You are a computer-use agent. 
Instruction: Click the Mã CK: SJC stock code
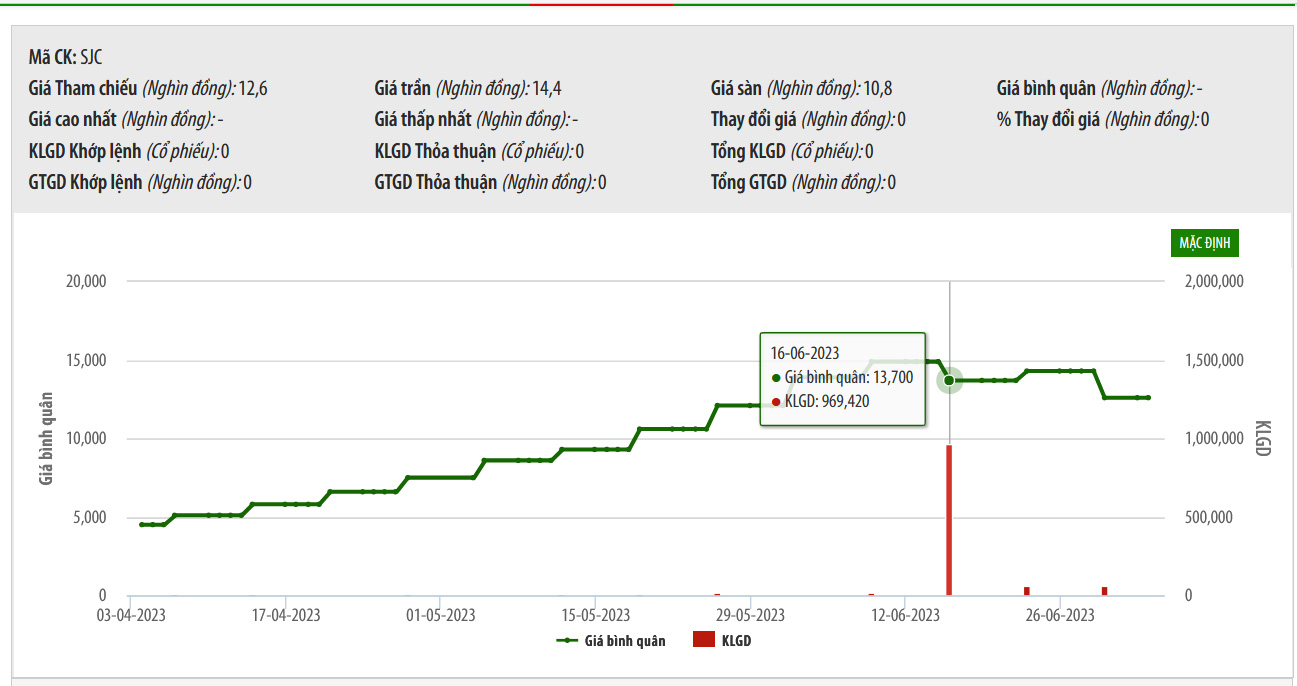pyautogui.click(x=65, y=57)
